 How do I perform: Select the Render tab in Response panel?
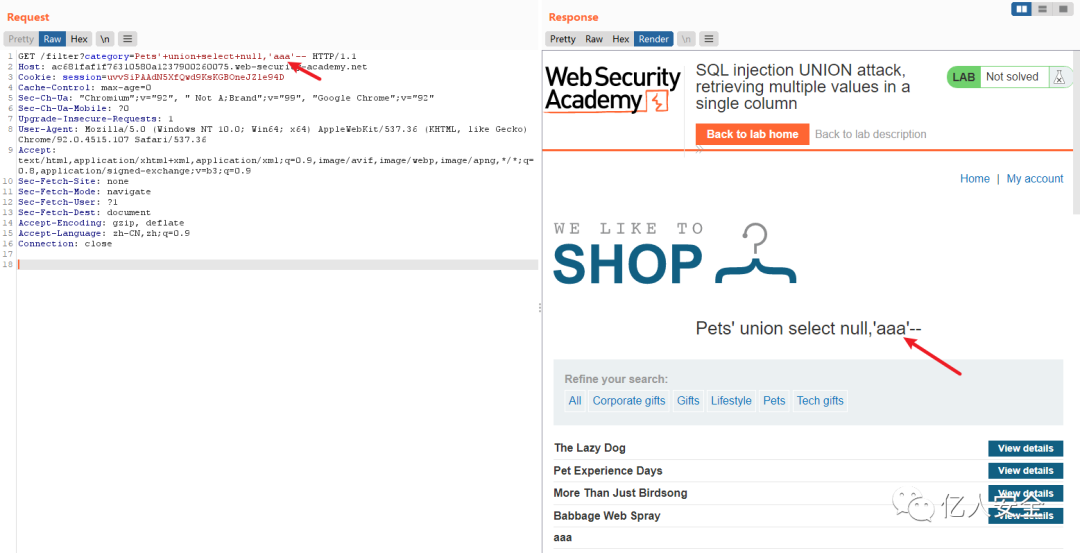(654, 39)
